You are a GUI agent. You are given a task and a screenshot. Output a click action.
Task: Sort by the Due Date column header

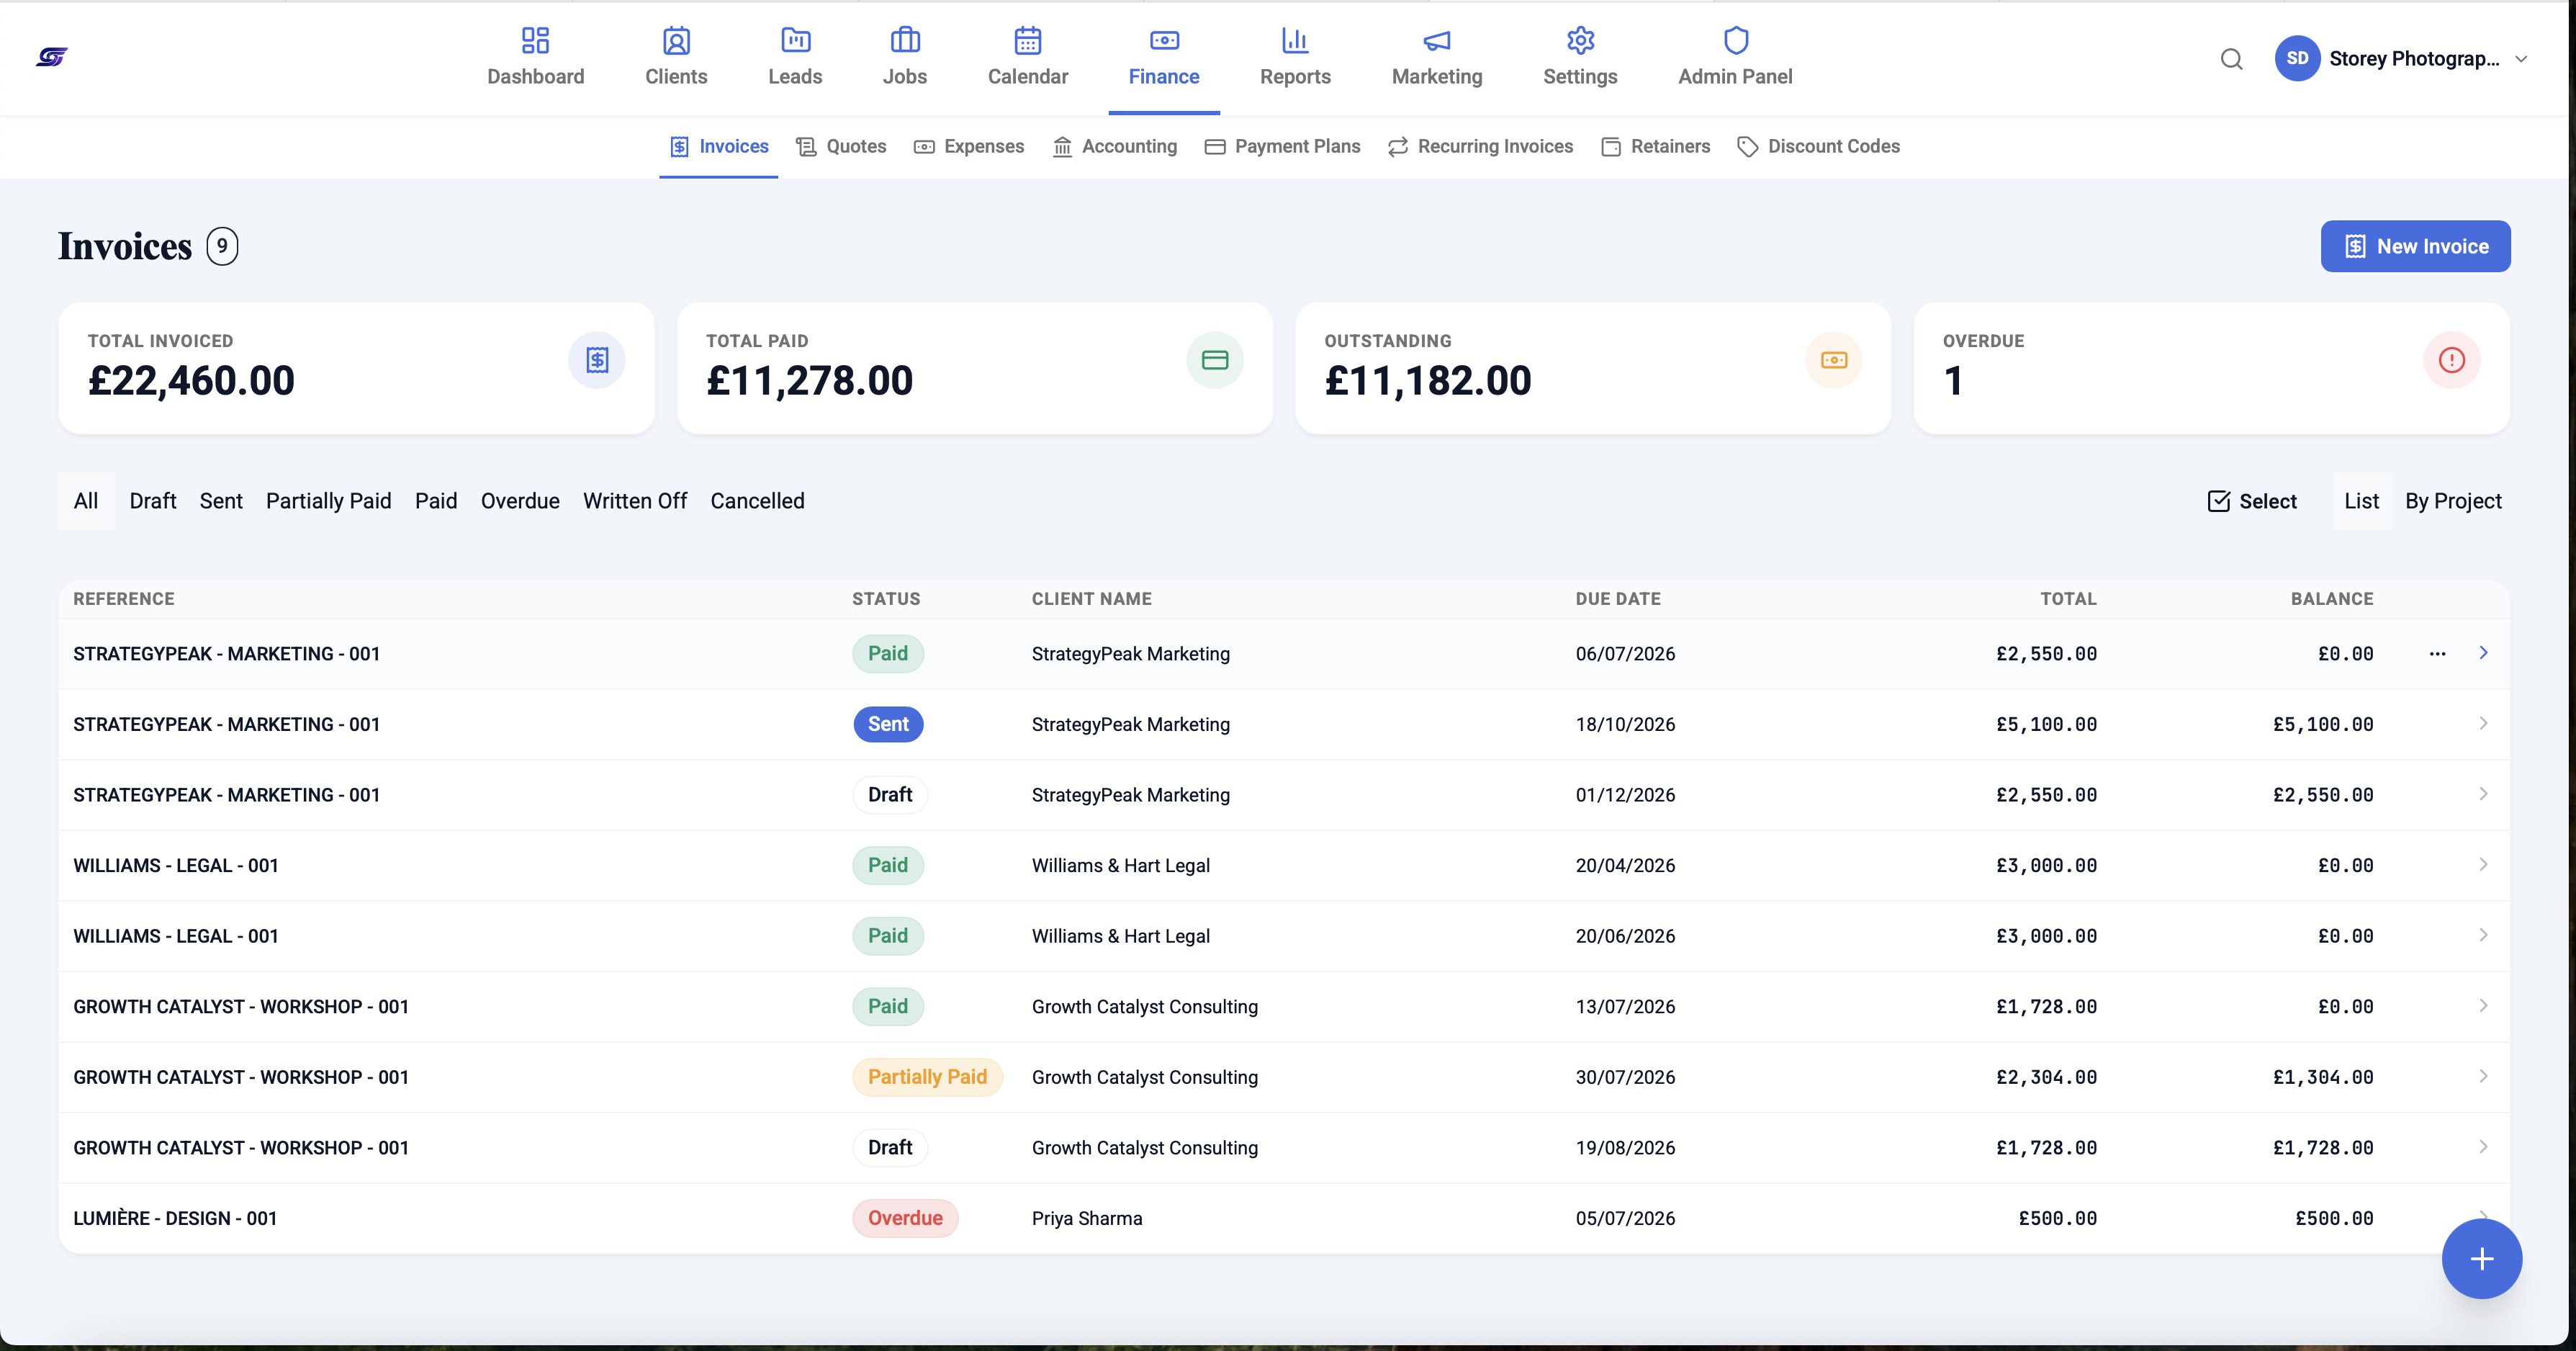pos(1617,599)
